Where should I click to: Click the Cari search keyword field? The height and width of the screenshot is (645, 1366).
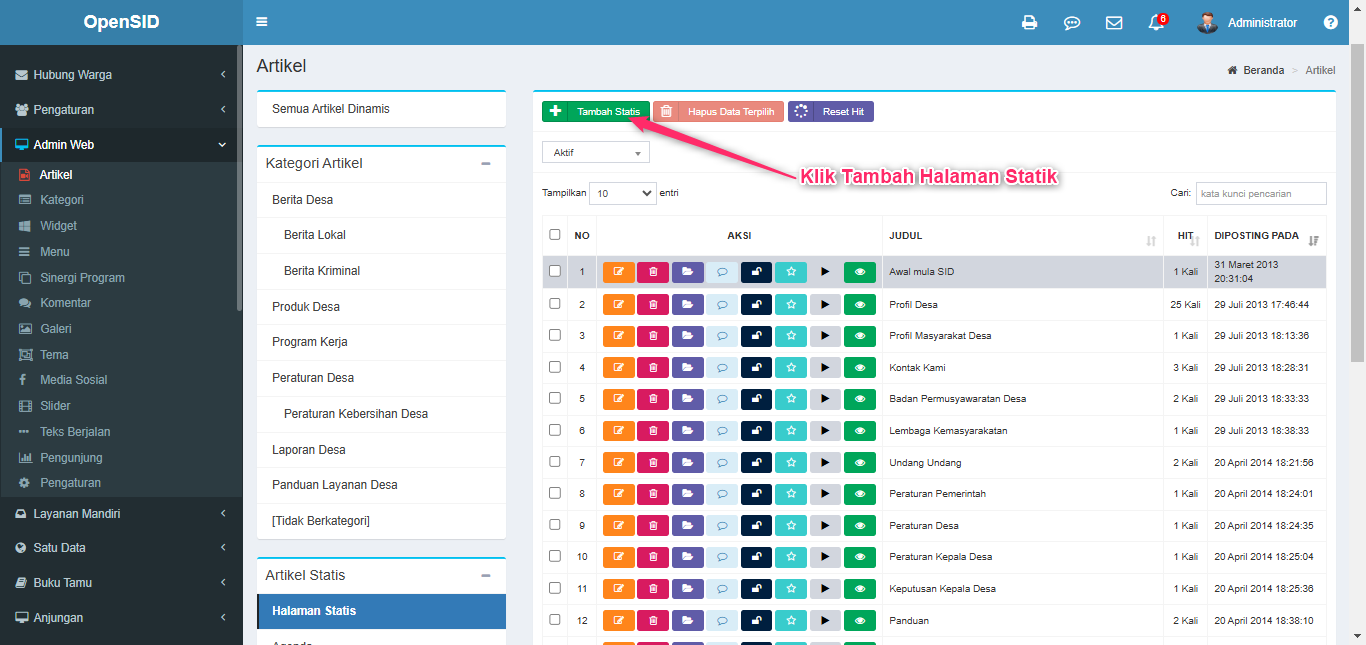tap(1261, 193)
